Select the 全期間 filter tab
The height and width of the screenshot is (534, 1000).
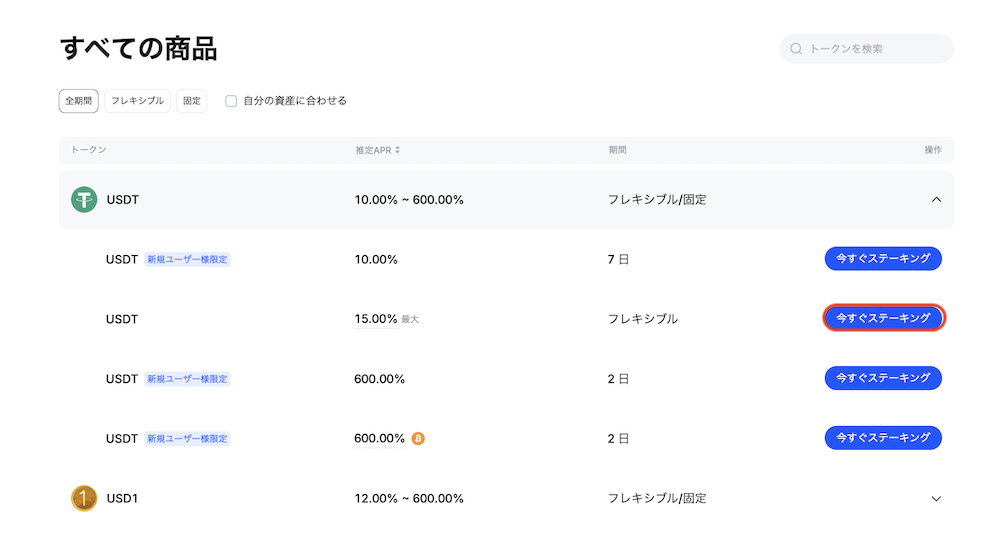pyautogui.click(x=78, y=101)
